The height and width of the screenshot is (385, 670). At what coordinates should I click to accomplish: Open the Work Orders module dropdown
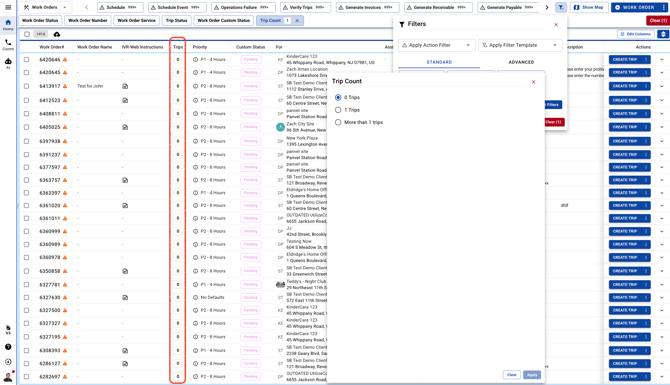pos(45,7)
